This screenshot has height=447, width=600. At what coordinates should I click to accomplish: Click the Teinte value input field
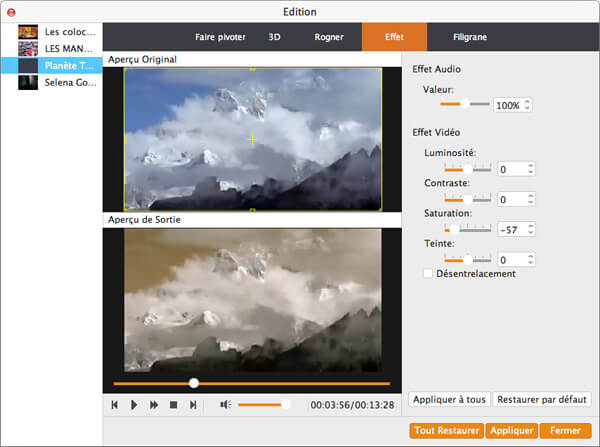coord(510,259)
